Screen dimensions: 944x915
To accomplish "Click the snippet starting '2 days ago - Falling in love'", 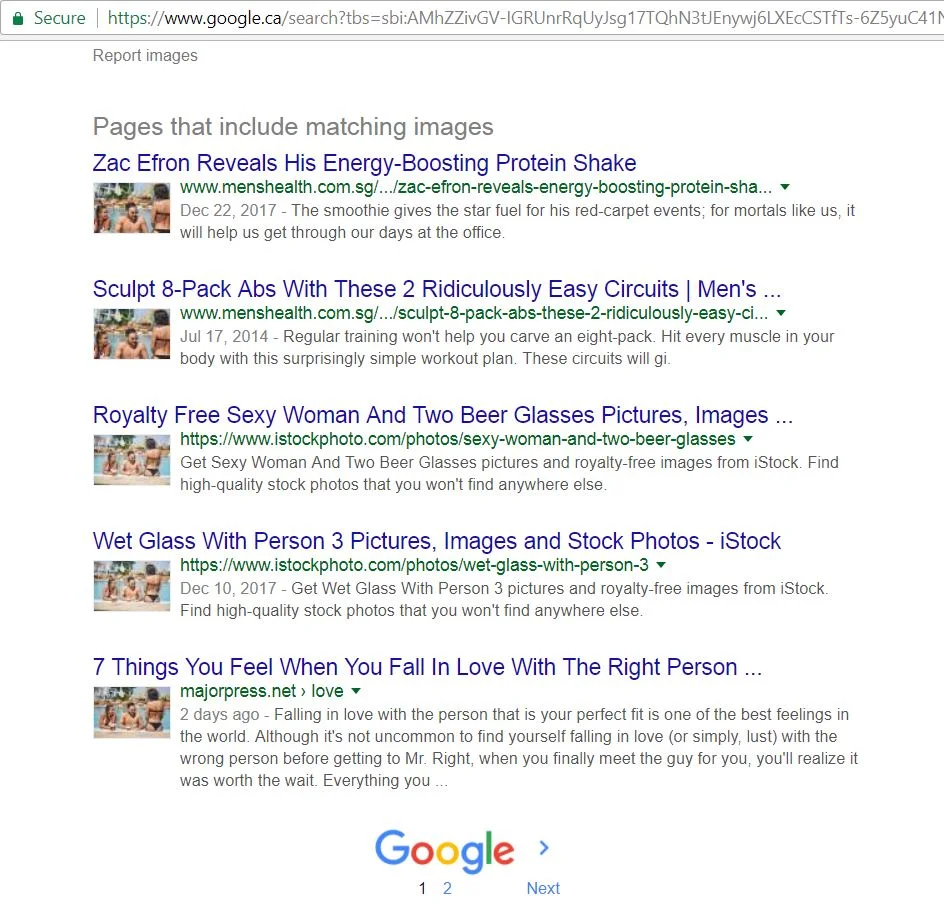I will (x=519, y=747).
